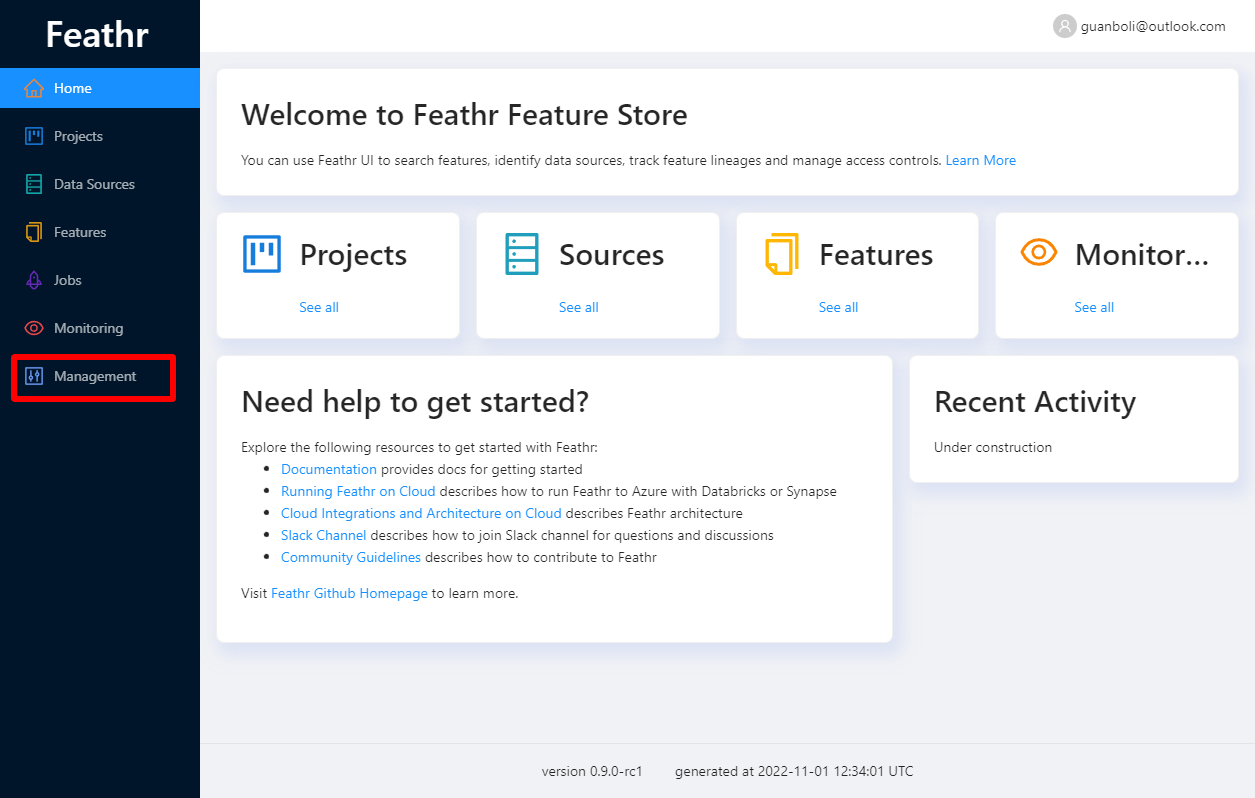Click the Home icon in sidebar
1255x798 pixels.
pyautogui.click(x=34, y=88)
